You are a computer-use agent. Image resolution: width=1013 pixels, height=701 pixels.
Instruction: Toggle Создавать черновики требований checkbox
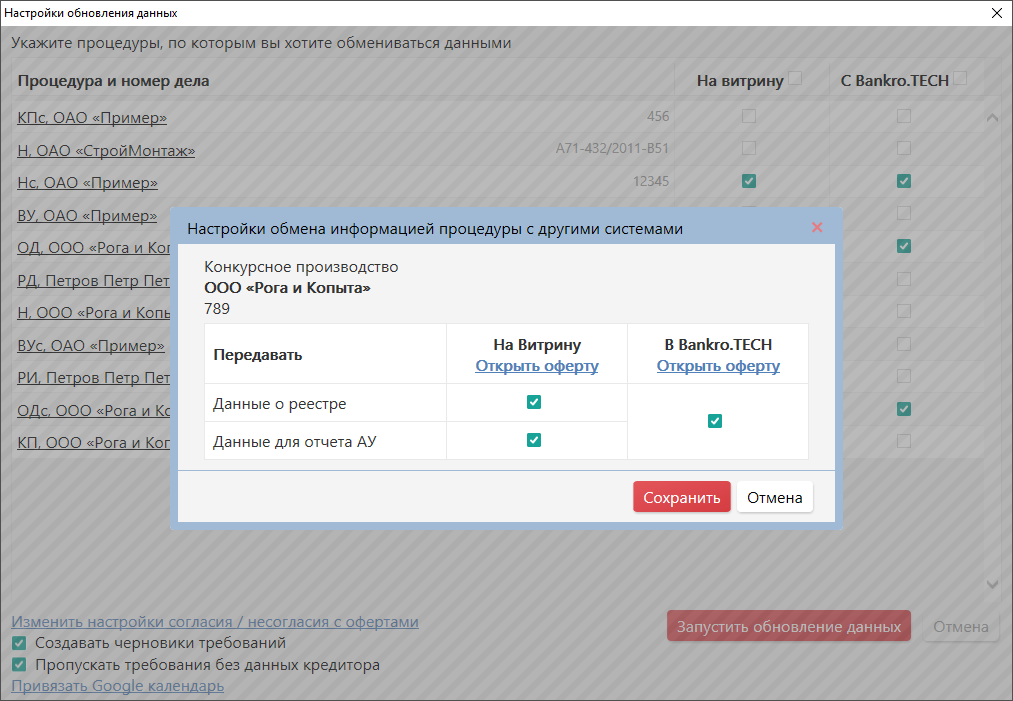19,643
